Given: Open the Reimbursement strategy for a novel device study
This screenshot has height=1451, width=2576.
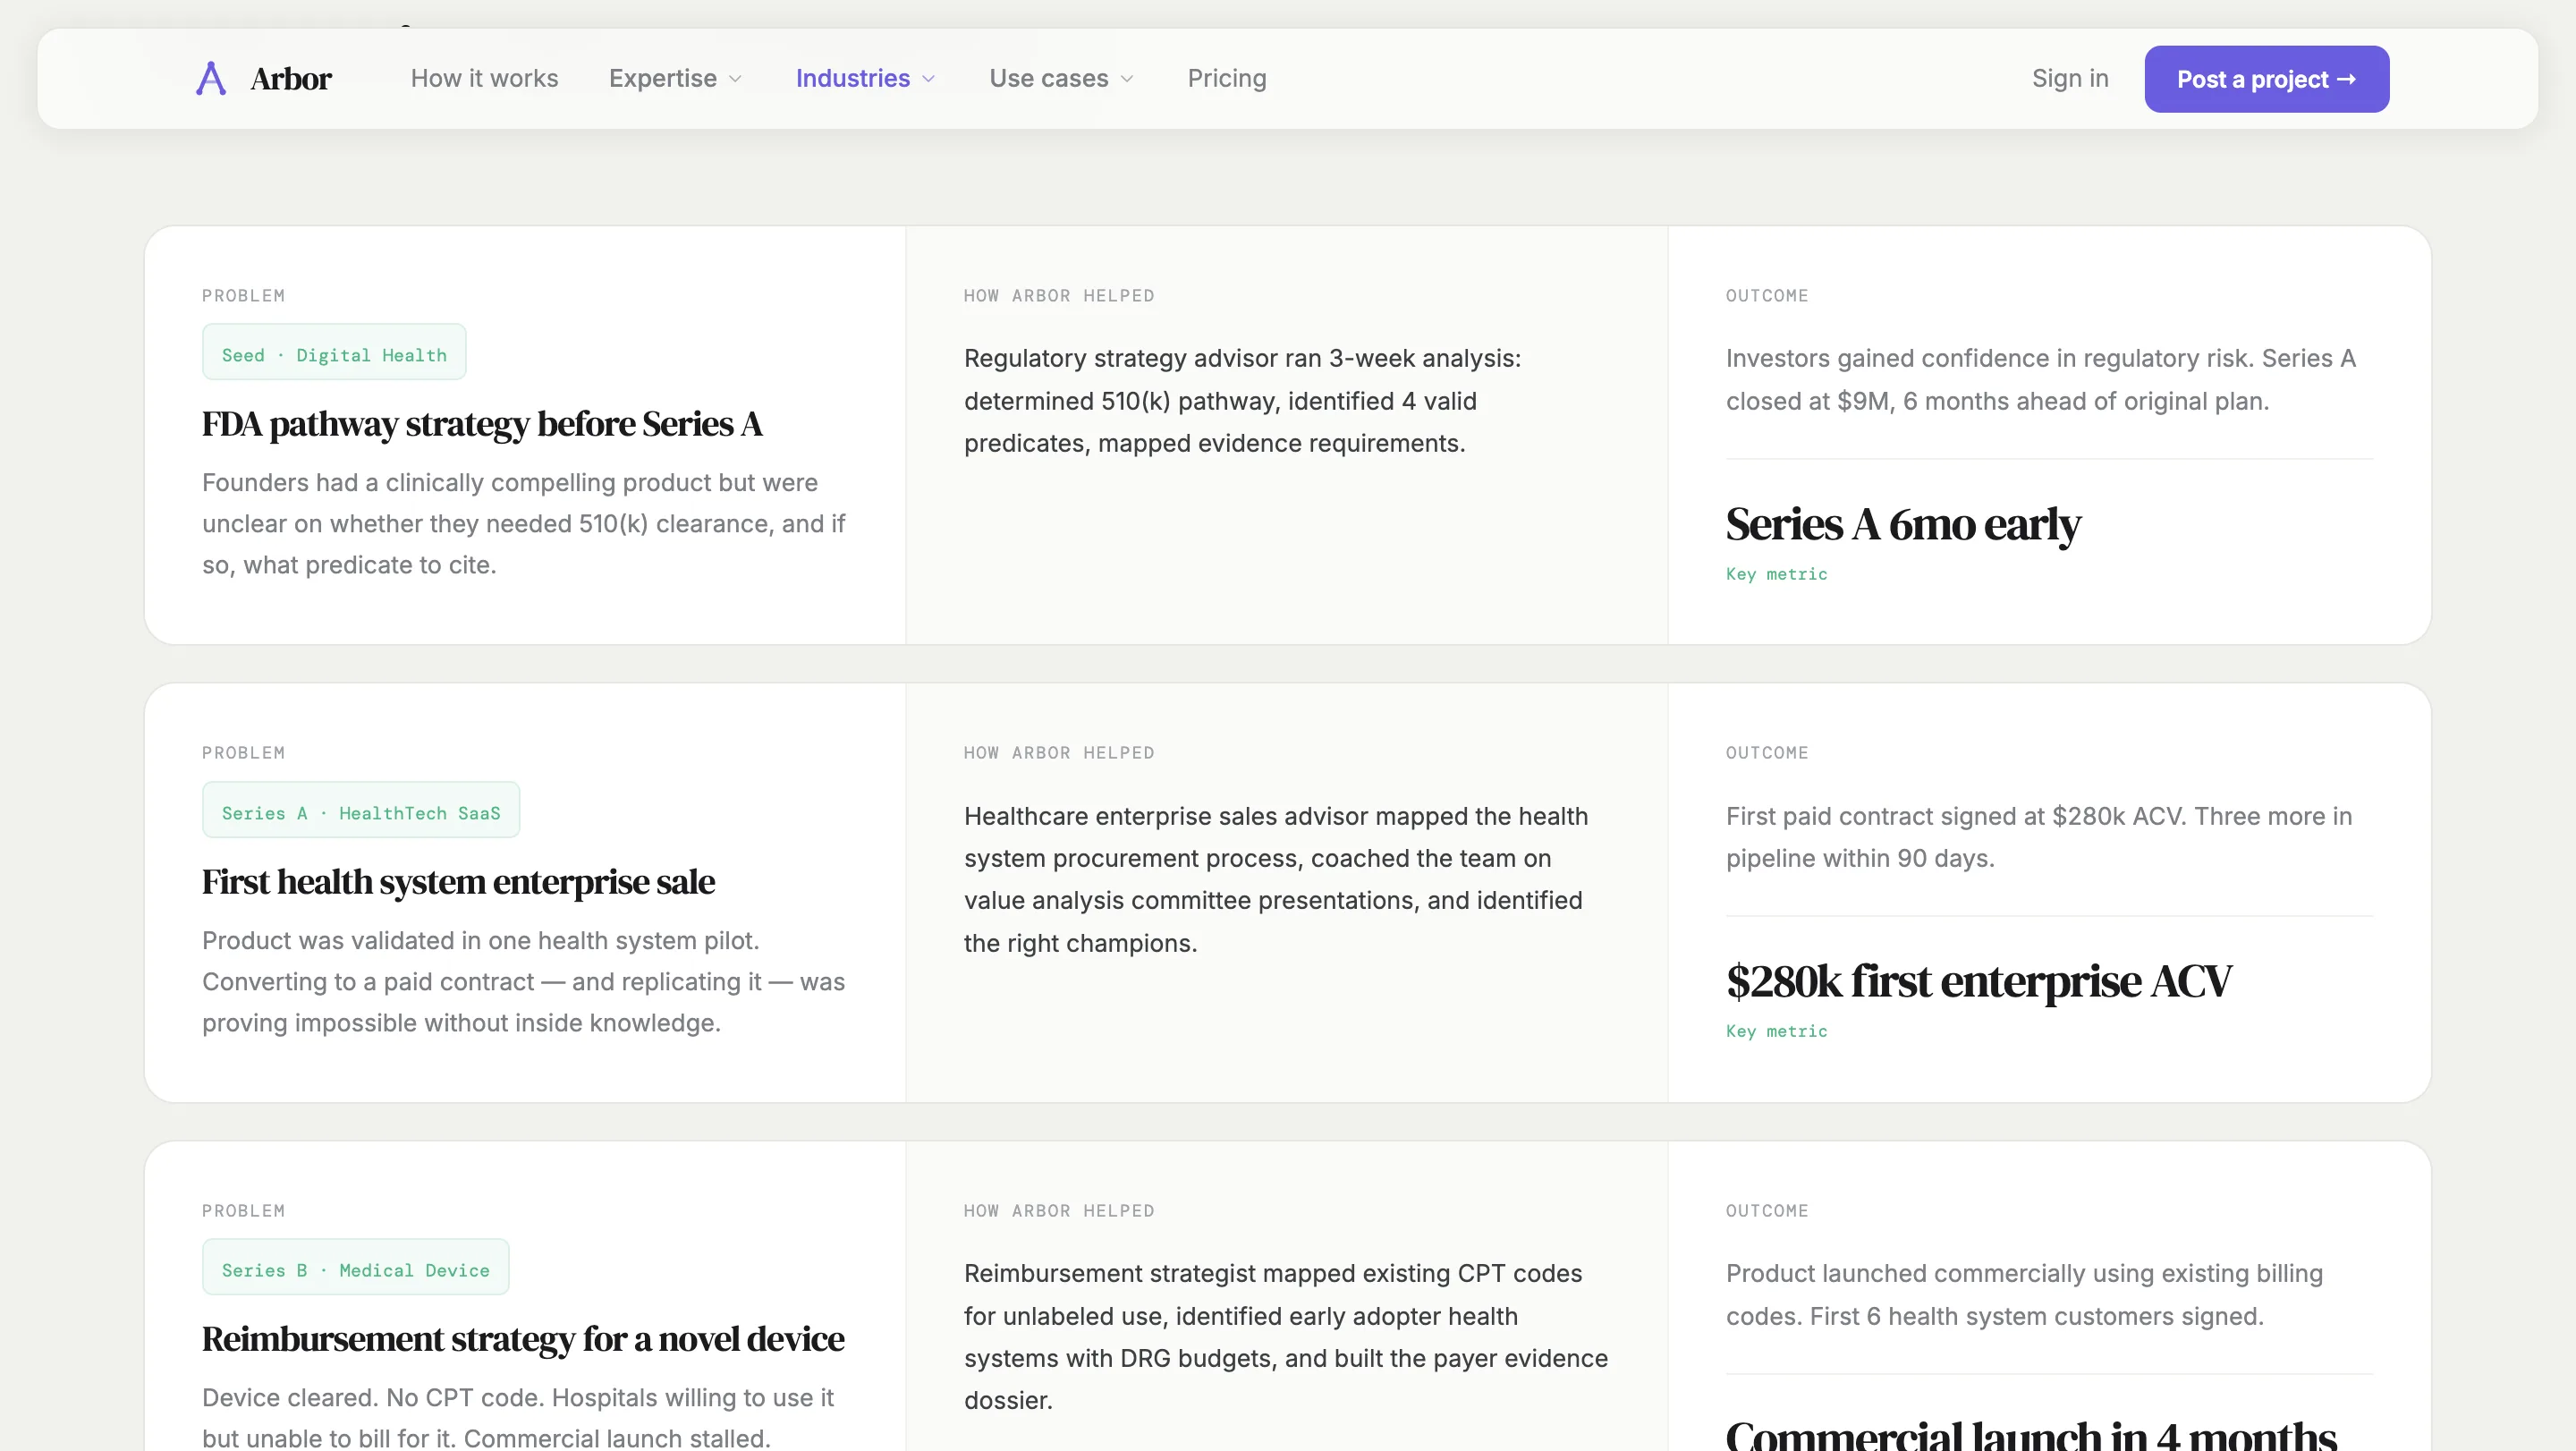Looking at the screenshot, I should coord(522,1340).
